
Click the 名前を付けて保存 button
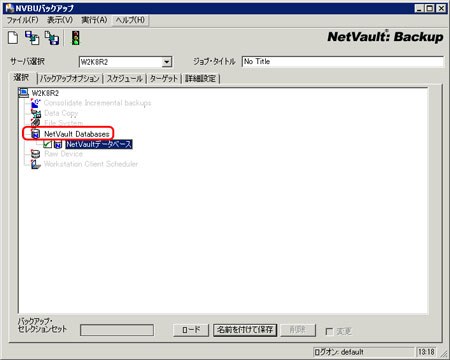click(x=245, y=330)
